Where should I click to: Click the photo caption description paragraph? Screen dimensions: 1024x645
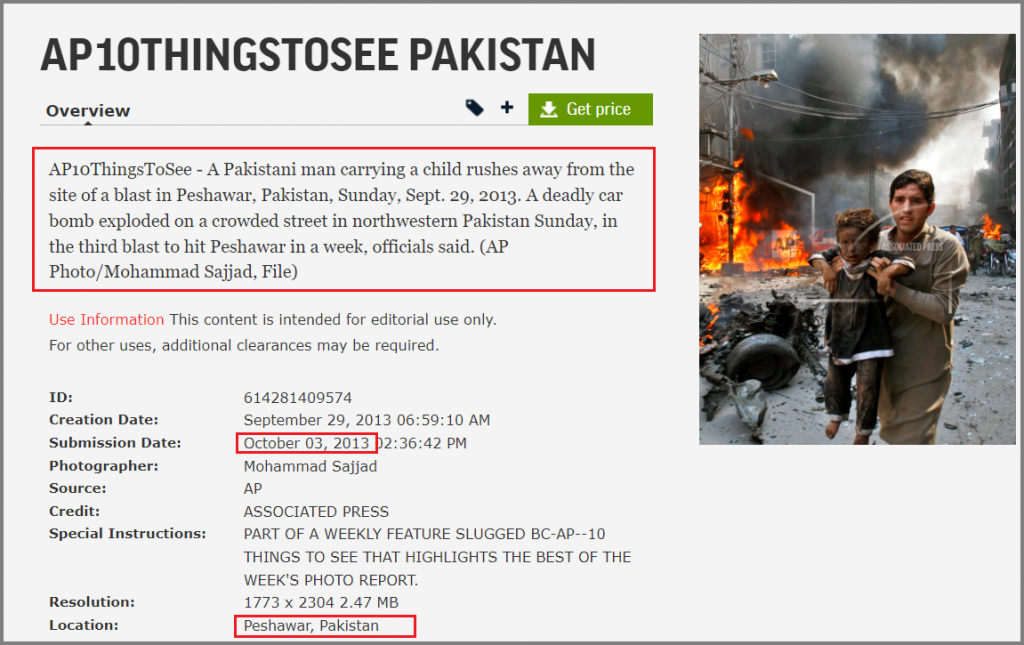pyautogui.click(x=342, y=220)
